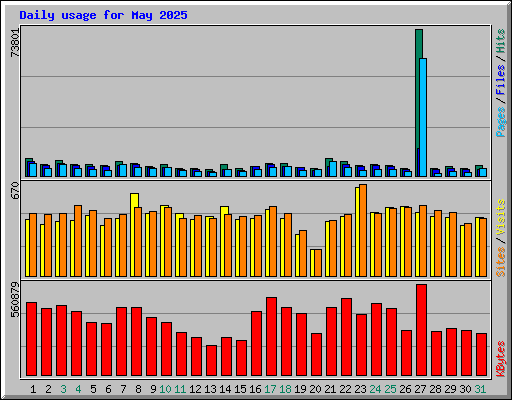Viewport: 512px width, 400px height.
Task: Click day label 7 on the x-axis
Action: click(x=123, y=389)
